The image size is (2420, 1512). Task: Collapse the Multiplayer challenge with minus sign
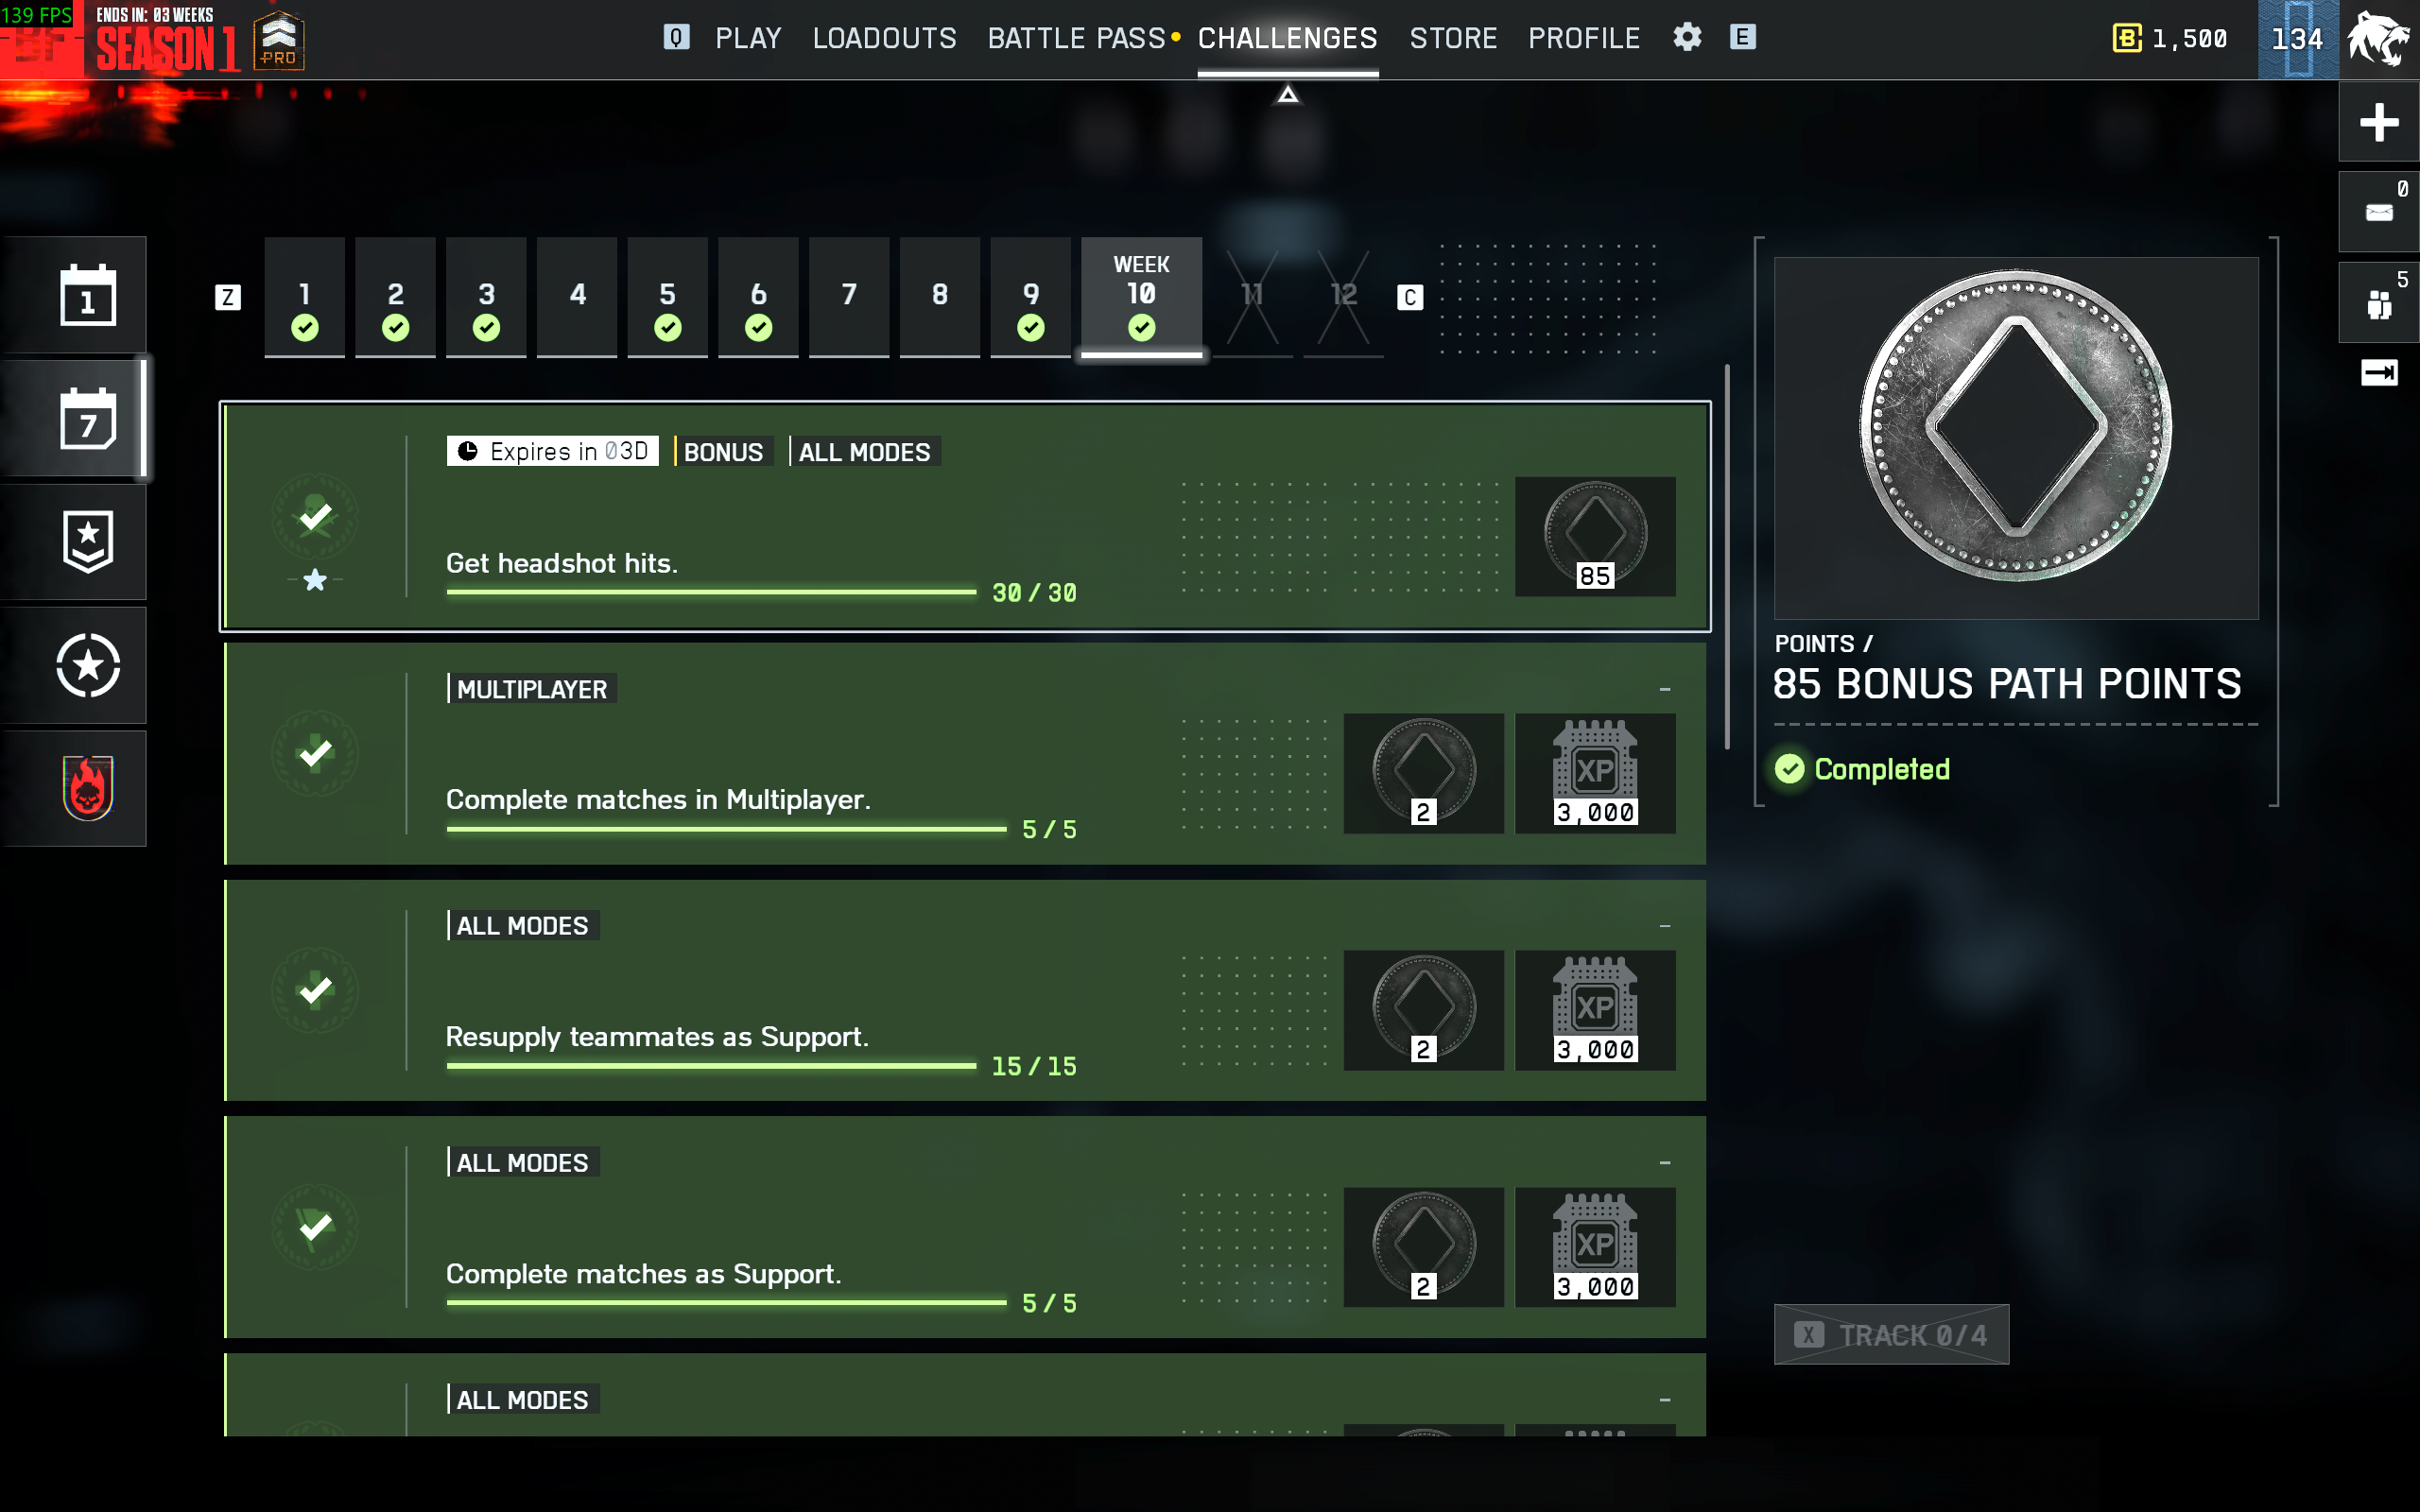1664,689
